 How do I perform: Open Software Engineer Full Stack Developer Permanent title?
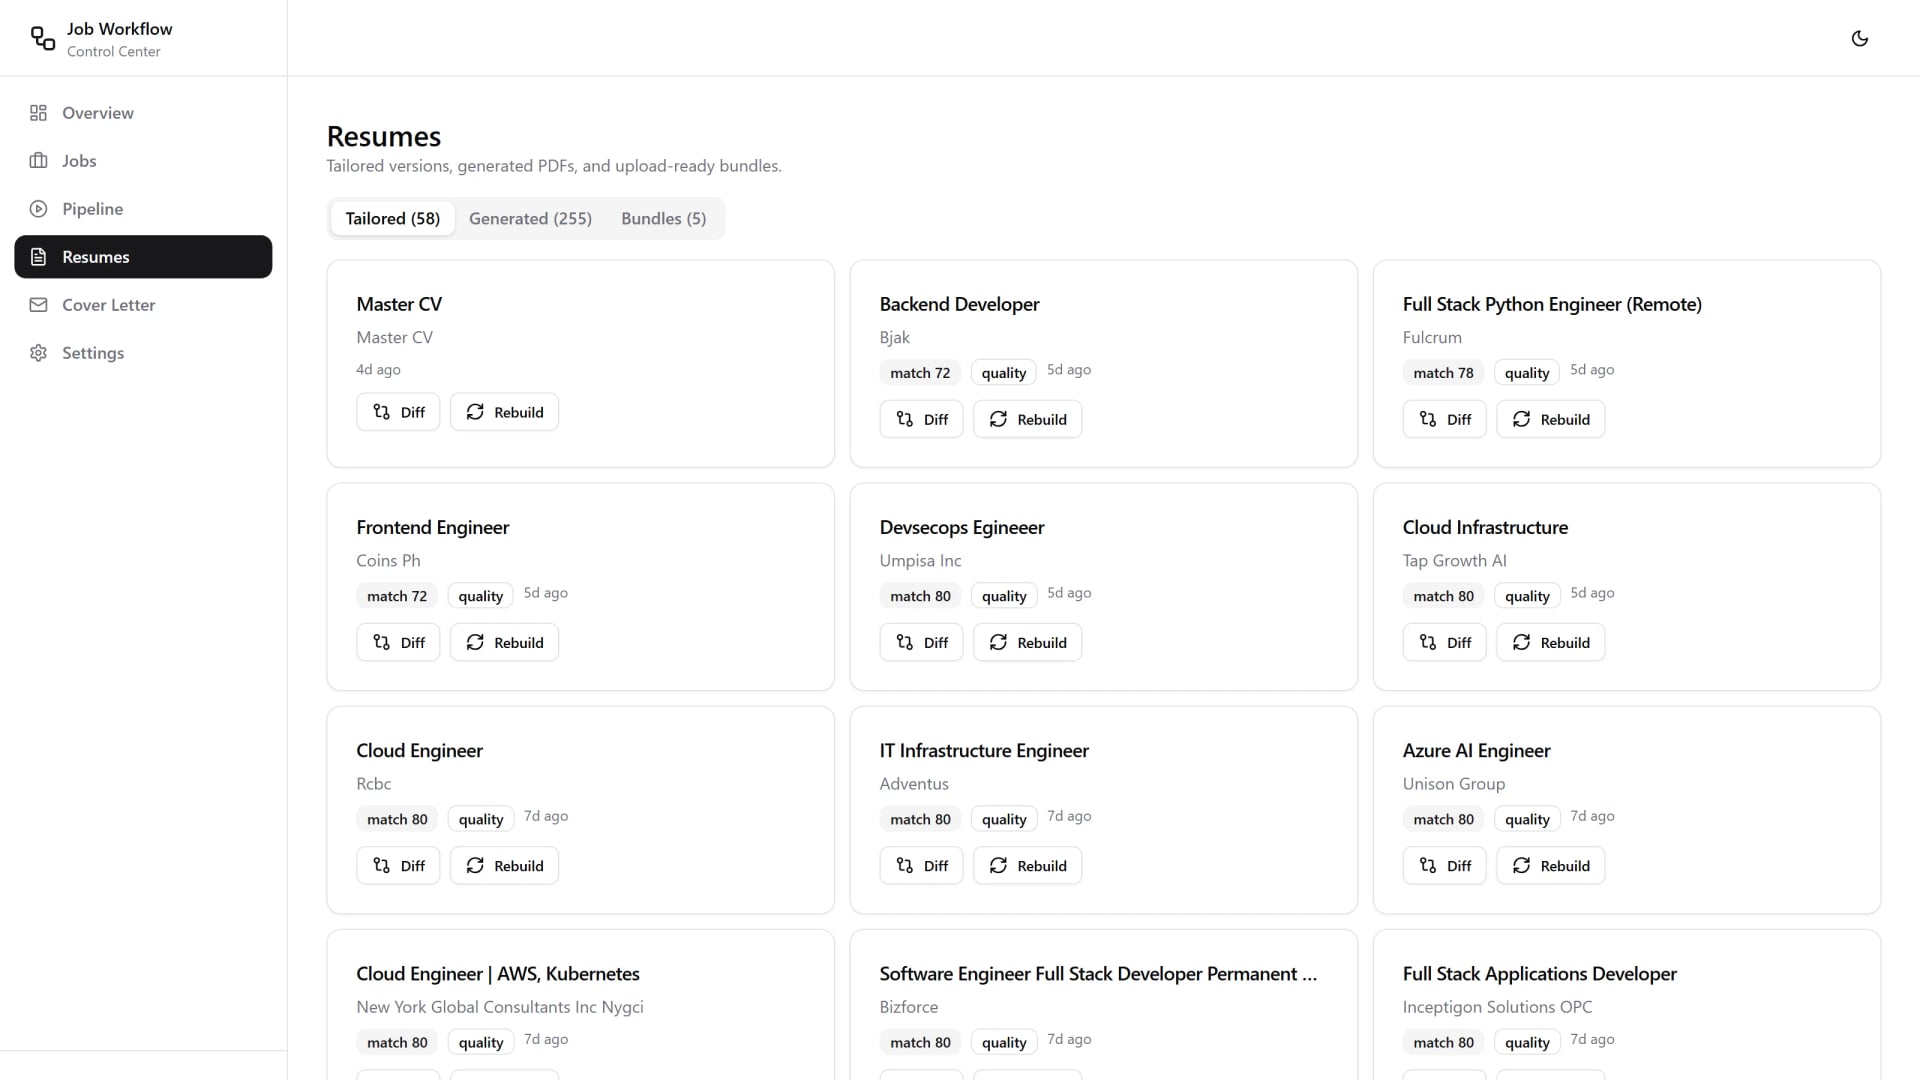(x=1098, y=973)
